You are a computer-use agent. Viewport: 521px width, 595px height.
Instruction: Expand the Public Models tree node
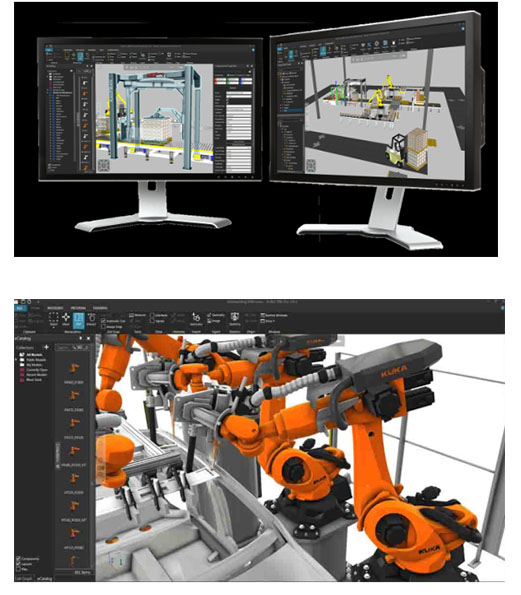click(x=17, y=360)
